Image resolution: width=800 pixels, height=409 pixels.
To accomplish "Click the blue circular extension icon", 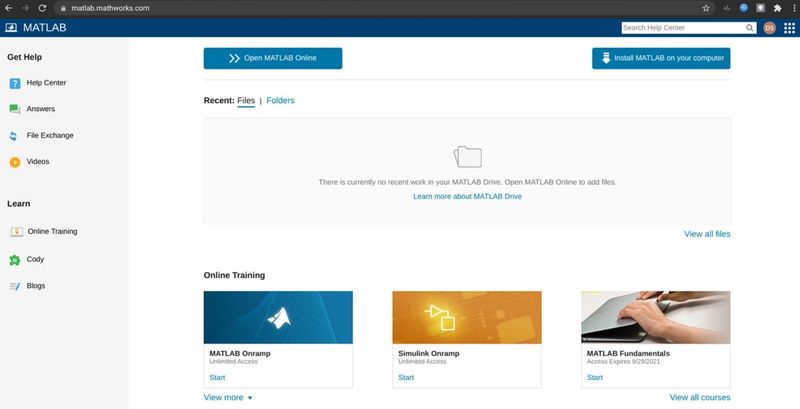I will [x=743, y=8].
